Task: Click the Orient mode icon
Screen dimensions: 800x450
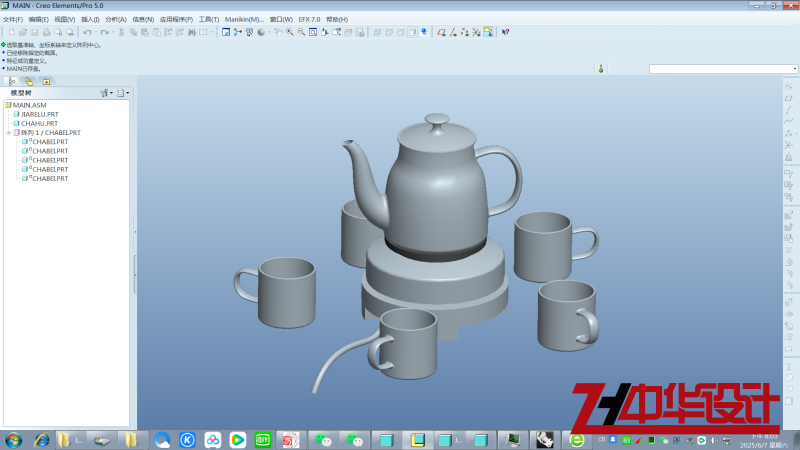Action: click(249, 32)
